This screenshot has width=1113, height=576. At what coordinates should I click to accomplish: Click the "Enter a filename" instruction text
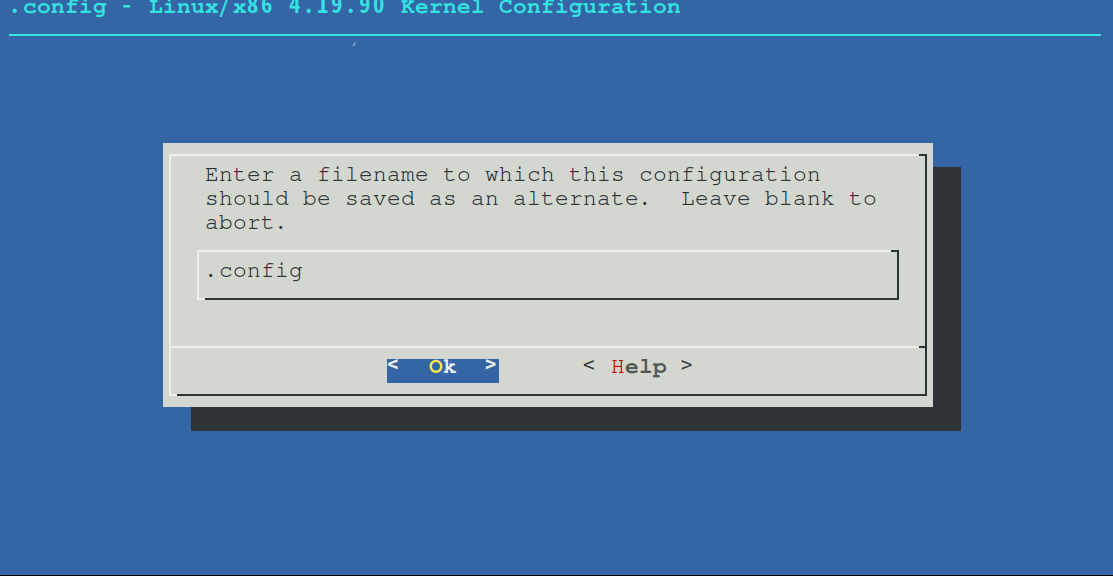click(317, 175)
